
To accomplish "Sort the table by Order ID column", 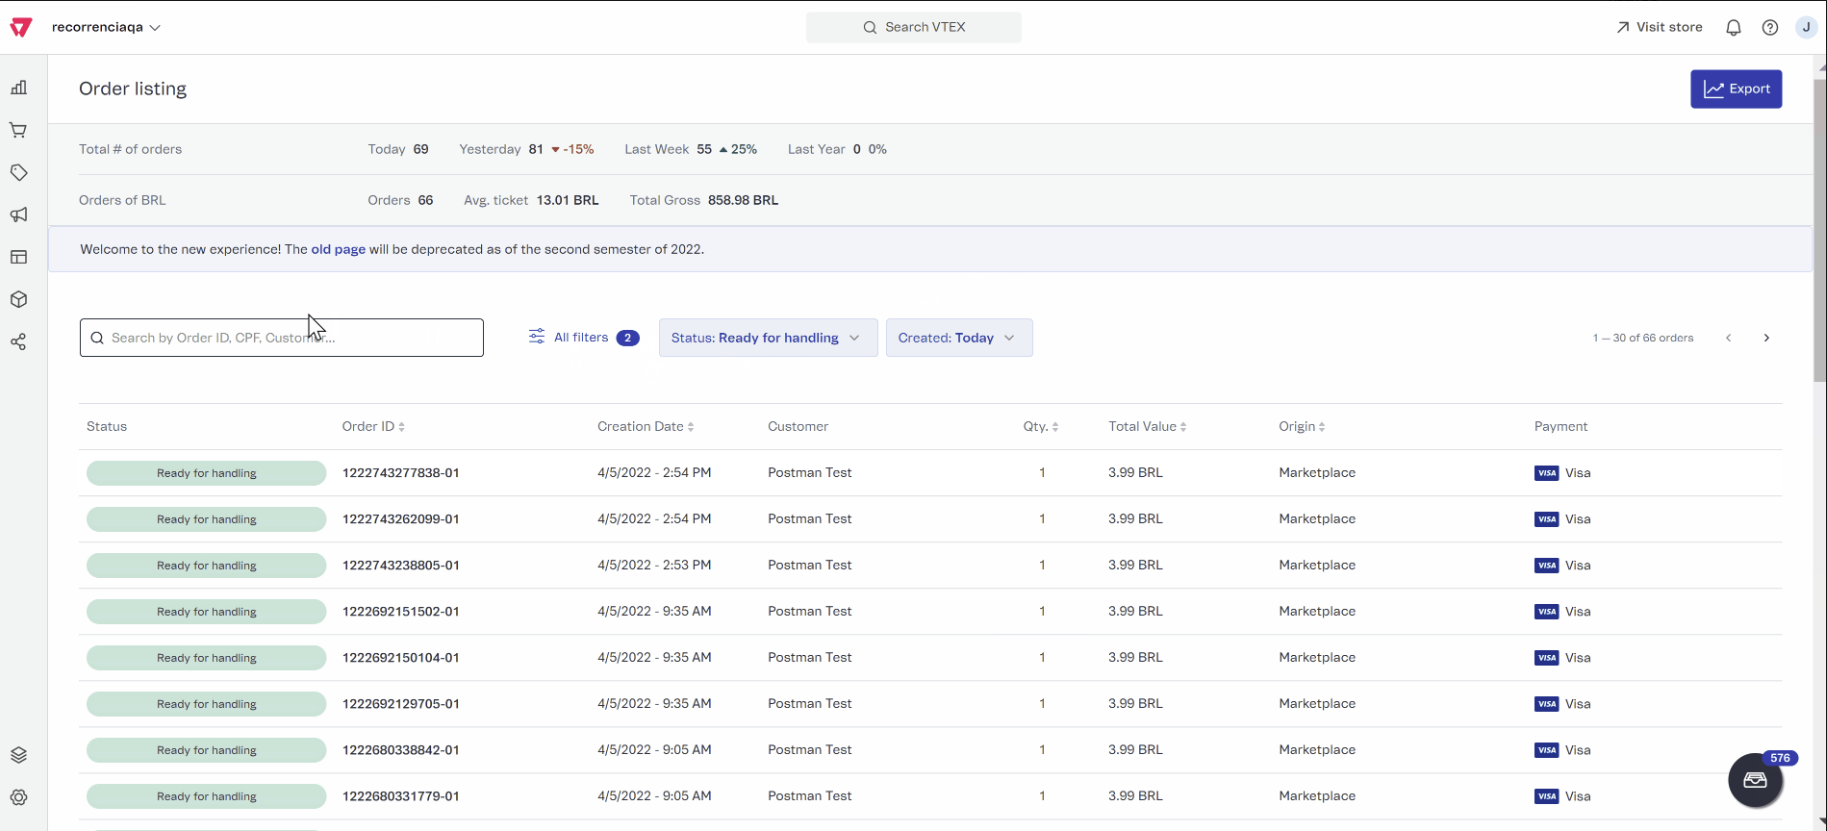I will click(x=373, y=427).
